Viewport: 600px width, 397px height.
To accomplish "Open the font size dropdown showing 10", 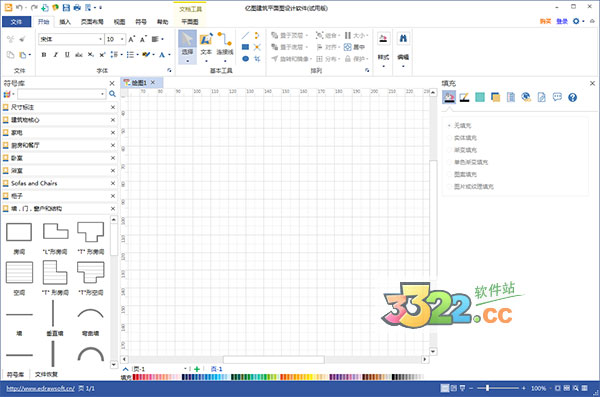I will point(122,39).
